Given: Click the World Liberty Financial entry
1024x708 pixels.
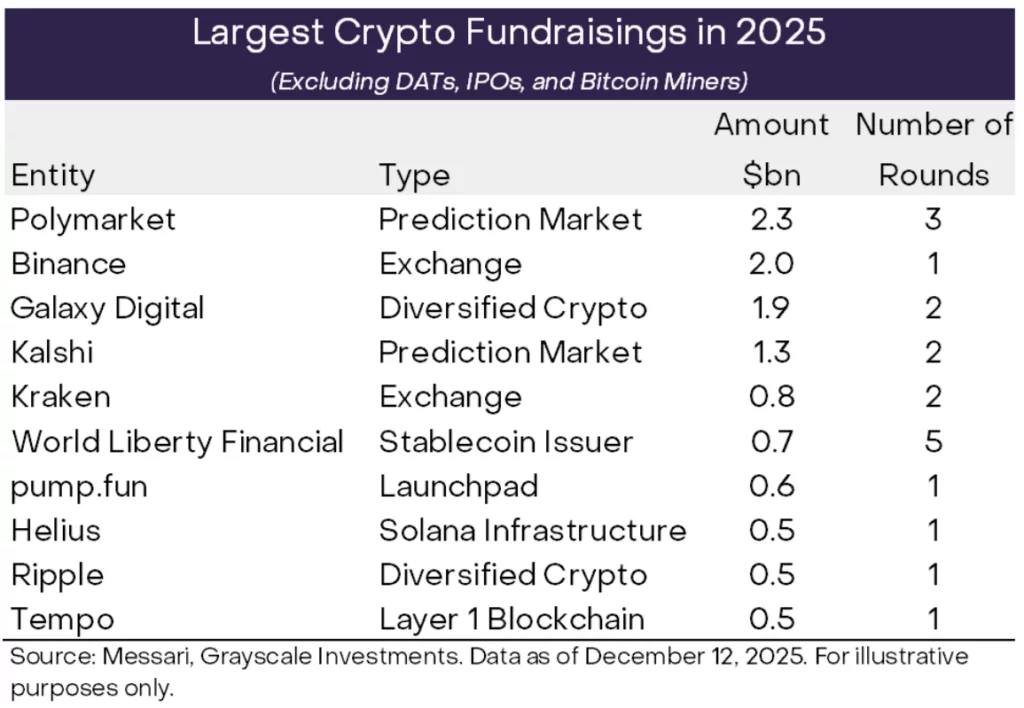Looking at the screenshot, I should coord(177,441).
